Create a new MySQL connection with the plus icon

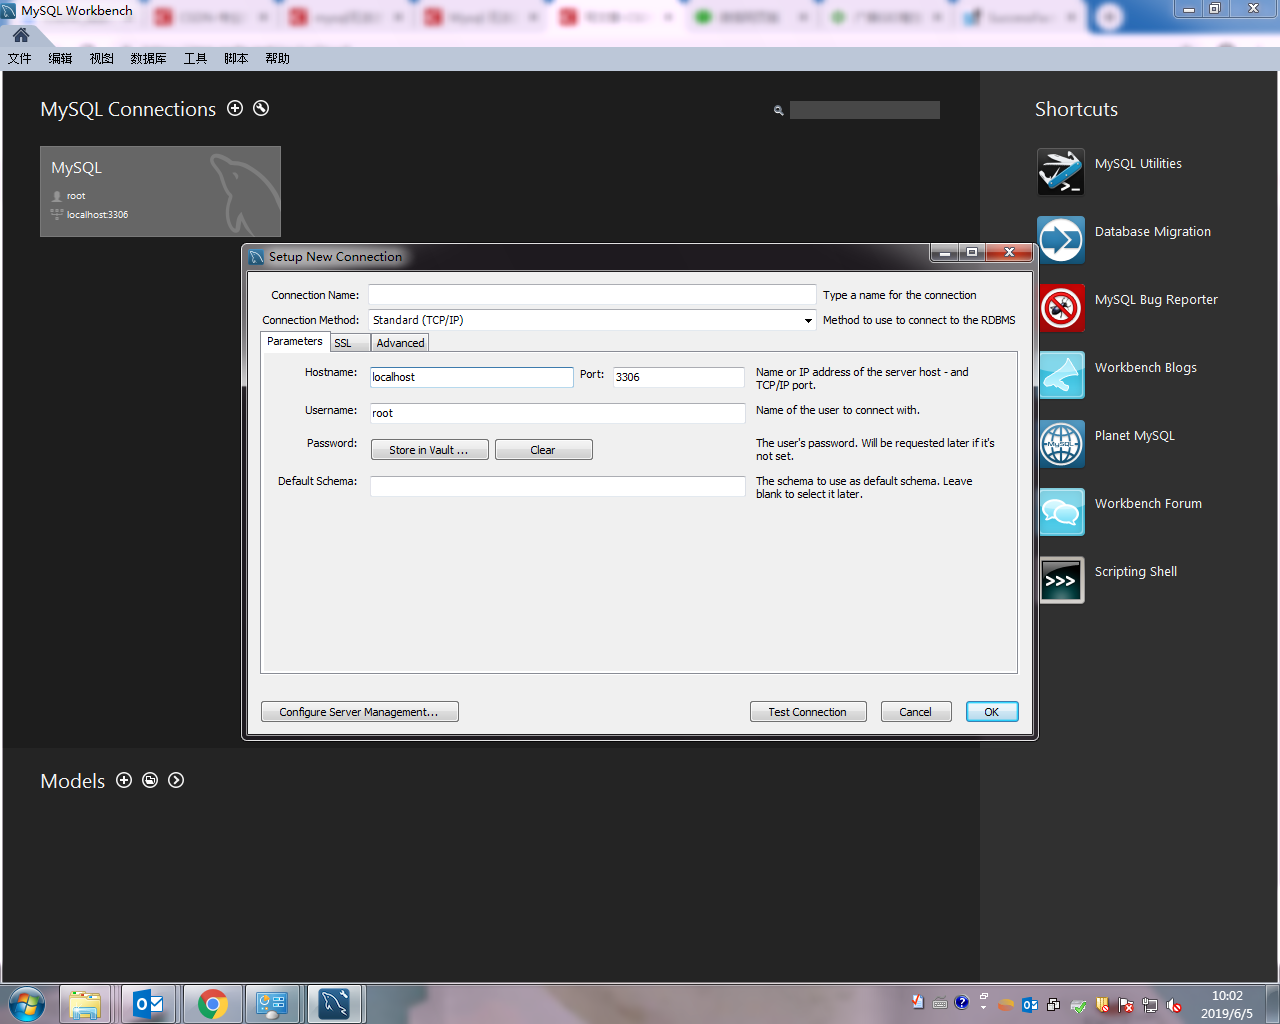pos(235,108)
